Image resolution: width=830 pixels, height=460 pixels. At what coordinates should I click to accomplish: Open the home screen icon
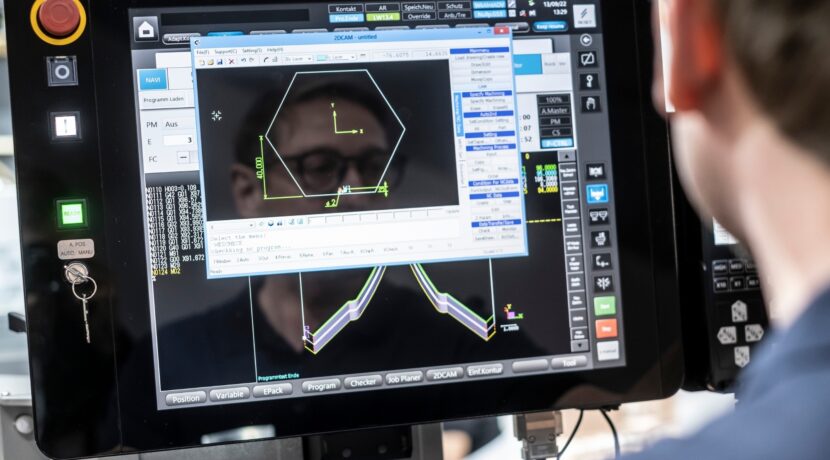click(x=146, y=30)
